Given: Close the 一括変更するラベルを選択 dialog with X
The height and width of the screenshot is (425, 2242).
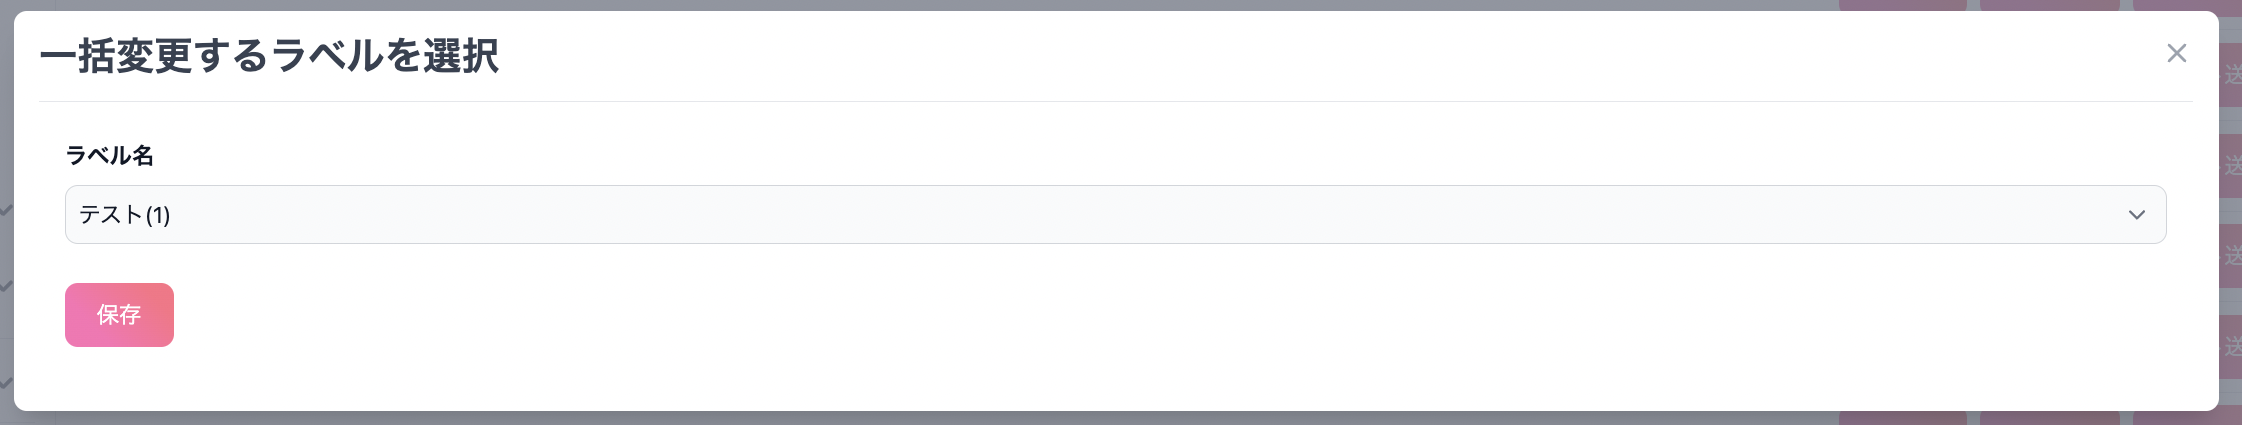Looking at the screenshot, I should [x=2176, y=54].
